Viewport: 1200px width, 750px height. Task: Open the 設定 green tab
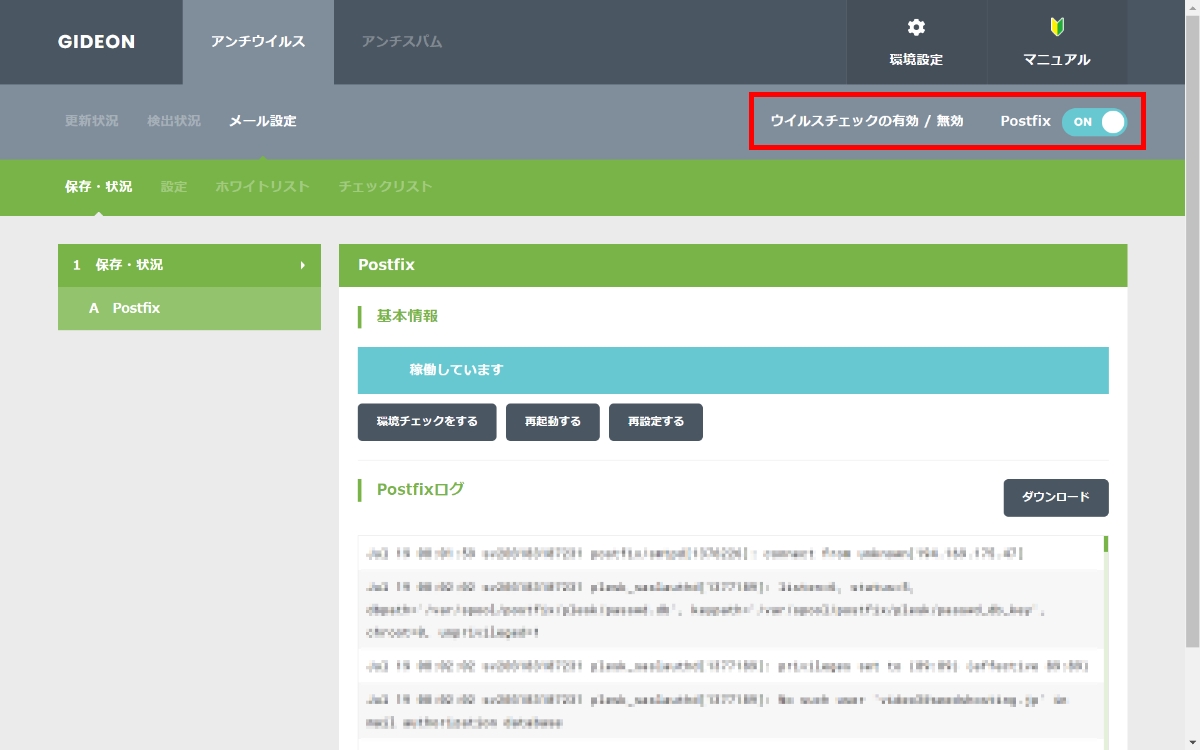pos(174,187)
